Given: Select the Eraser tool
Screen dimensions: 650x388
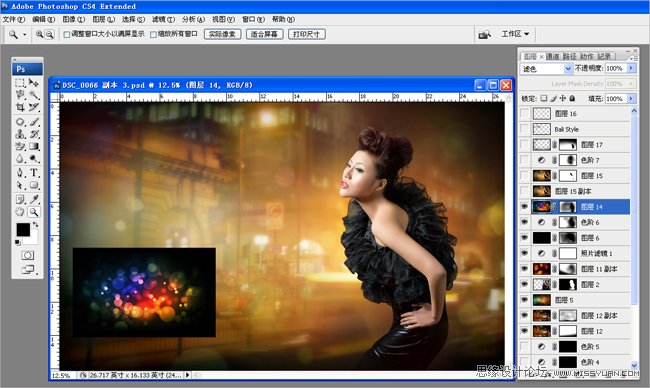Looking at the screenshot, I should (x=20, y=146).
